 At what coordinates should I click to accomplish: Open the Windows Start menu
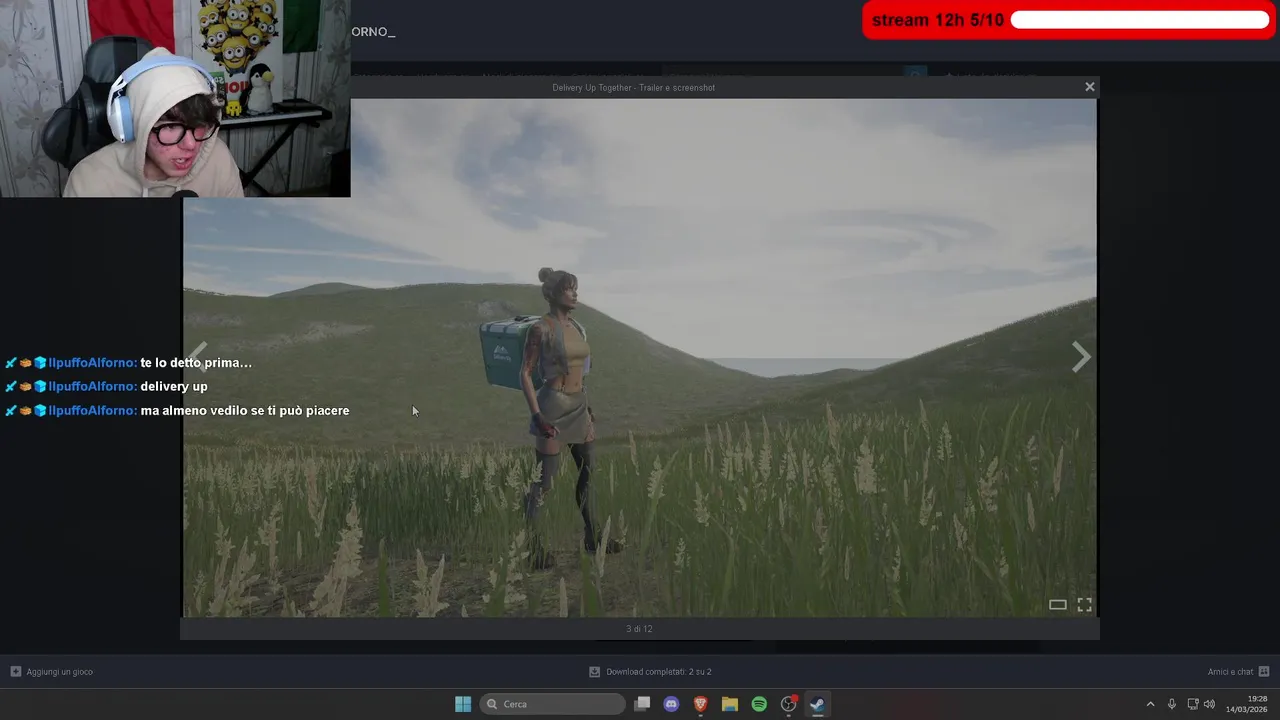463,704
